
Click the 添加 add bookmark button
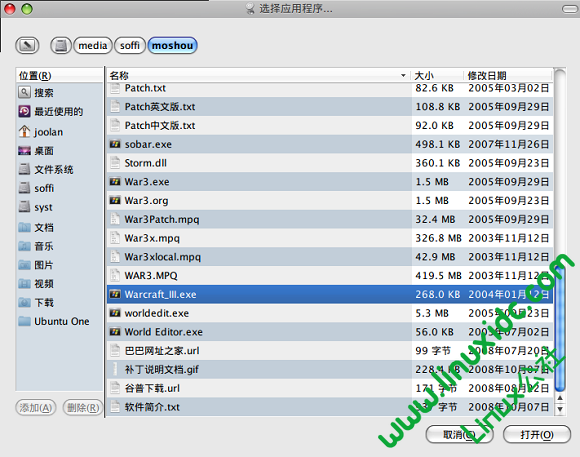pos(36,407)
